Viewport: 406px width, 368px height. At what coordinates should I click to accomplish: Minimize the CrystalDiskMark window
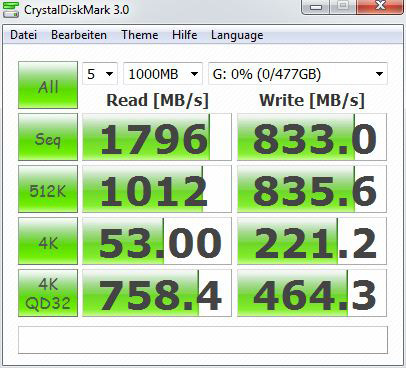pyautogui.click(x=316, y=7)
